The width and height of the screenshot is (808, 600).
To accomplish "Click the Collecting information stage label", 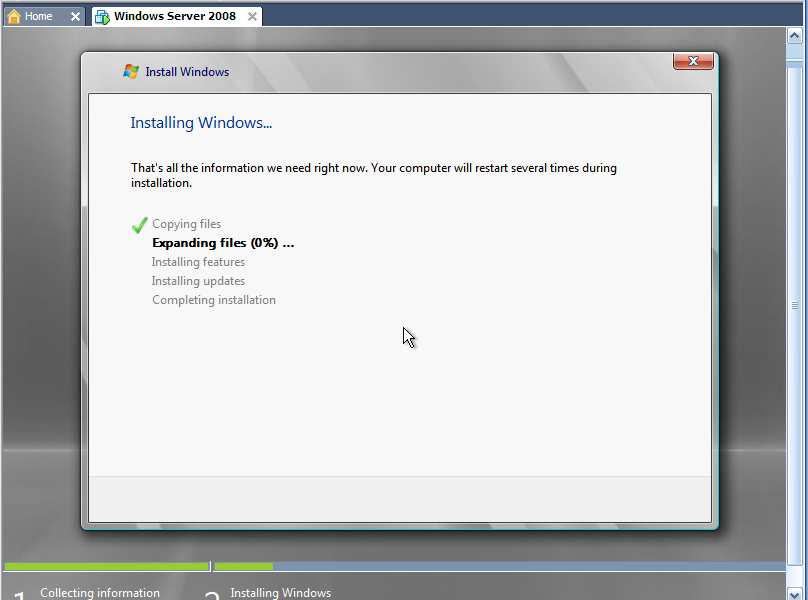I will (100, 593).
